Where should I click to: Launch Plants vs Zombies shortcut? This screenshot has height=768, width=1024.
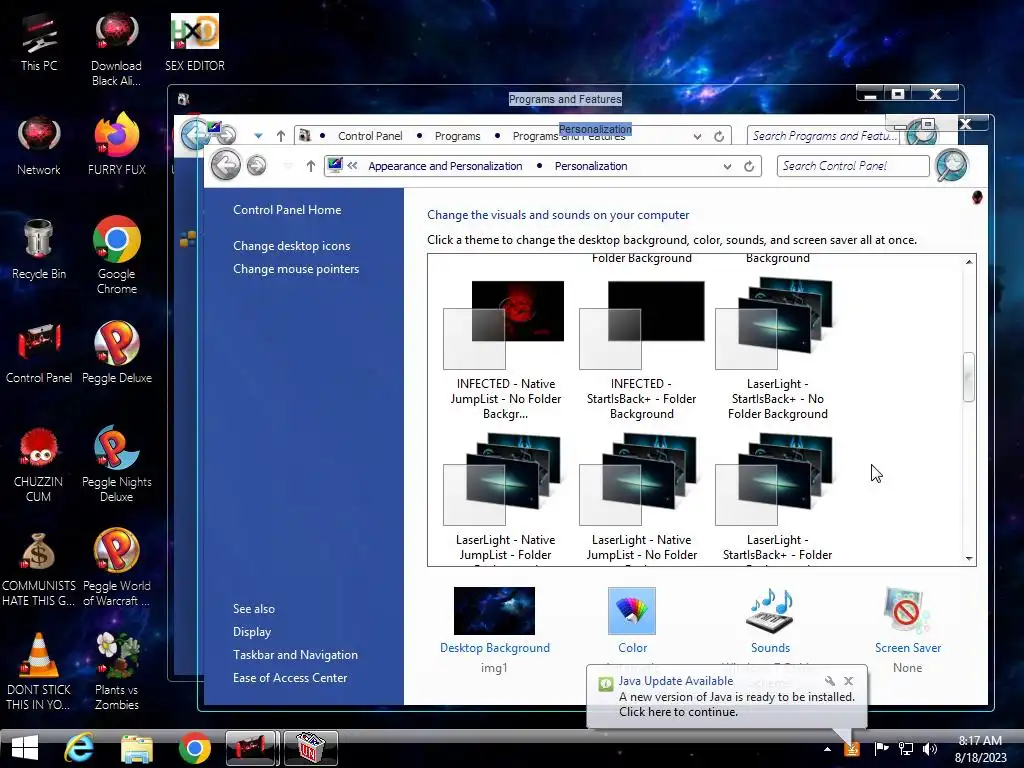pyautogui.click(x=116, y=671)
